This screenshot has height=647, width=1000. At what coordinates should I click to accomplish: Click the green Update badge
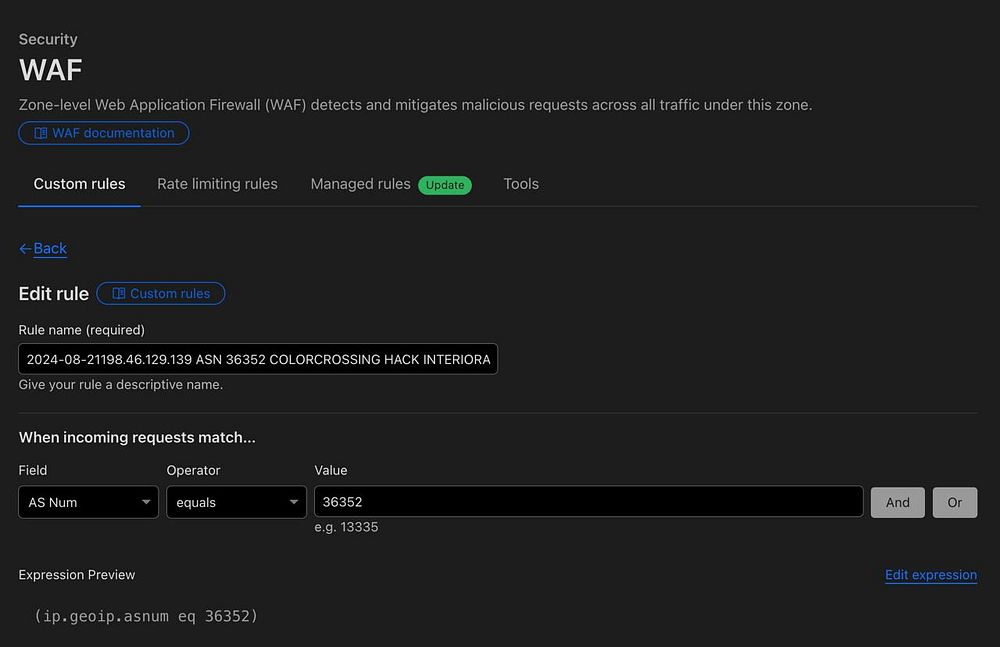click(x=445, y=185)
